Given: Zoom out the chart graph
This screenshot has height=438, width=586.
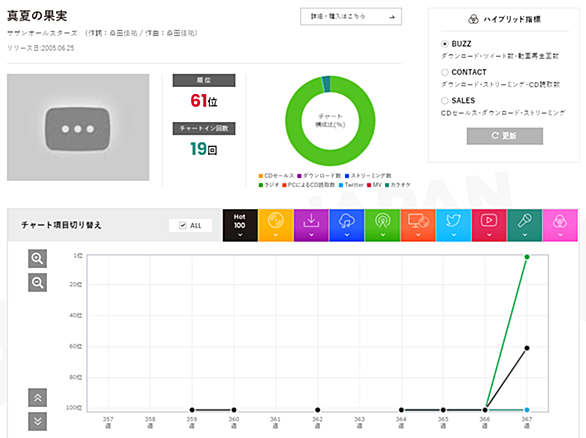Looking at the screenshot, I should click(37, 283).
